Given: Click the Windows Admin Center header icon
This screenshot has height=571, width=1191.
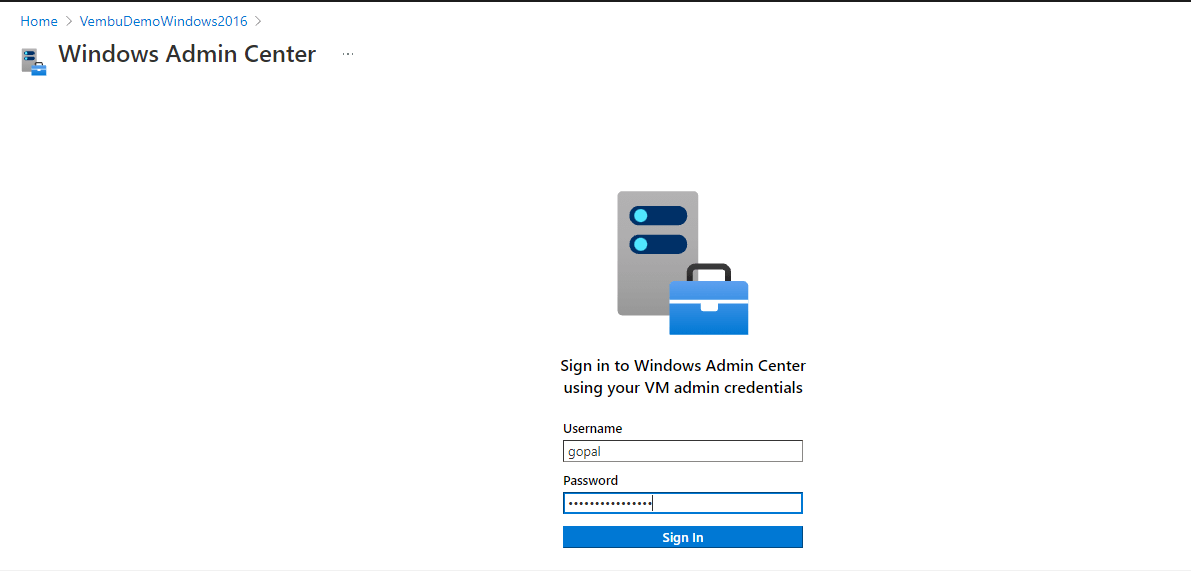Looking at the screenshot, I should pyautogui.click(x=34, y=62).
